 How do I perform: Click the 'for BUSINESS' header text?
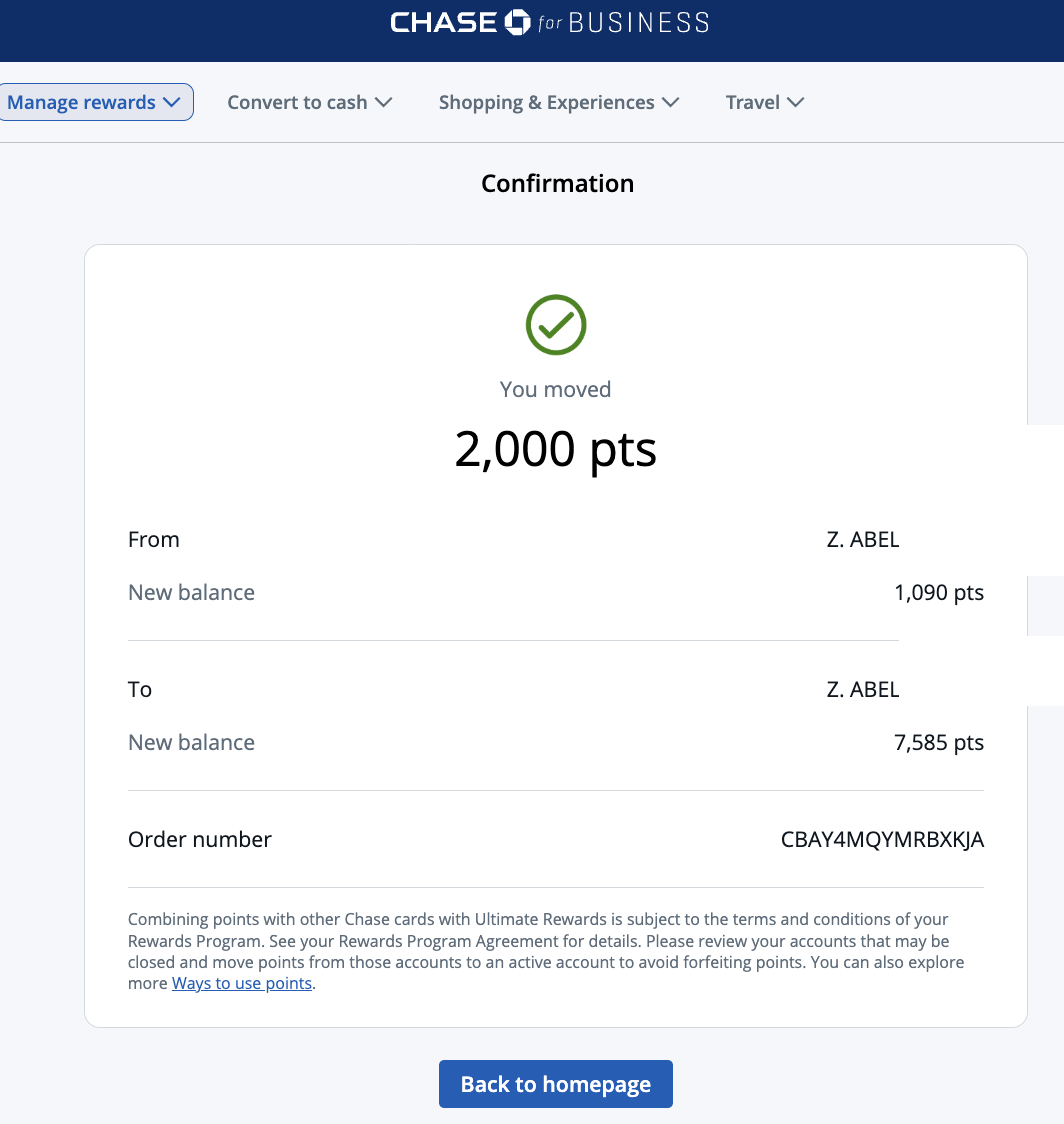click(623, 22)
